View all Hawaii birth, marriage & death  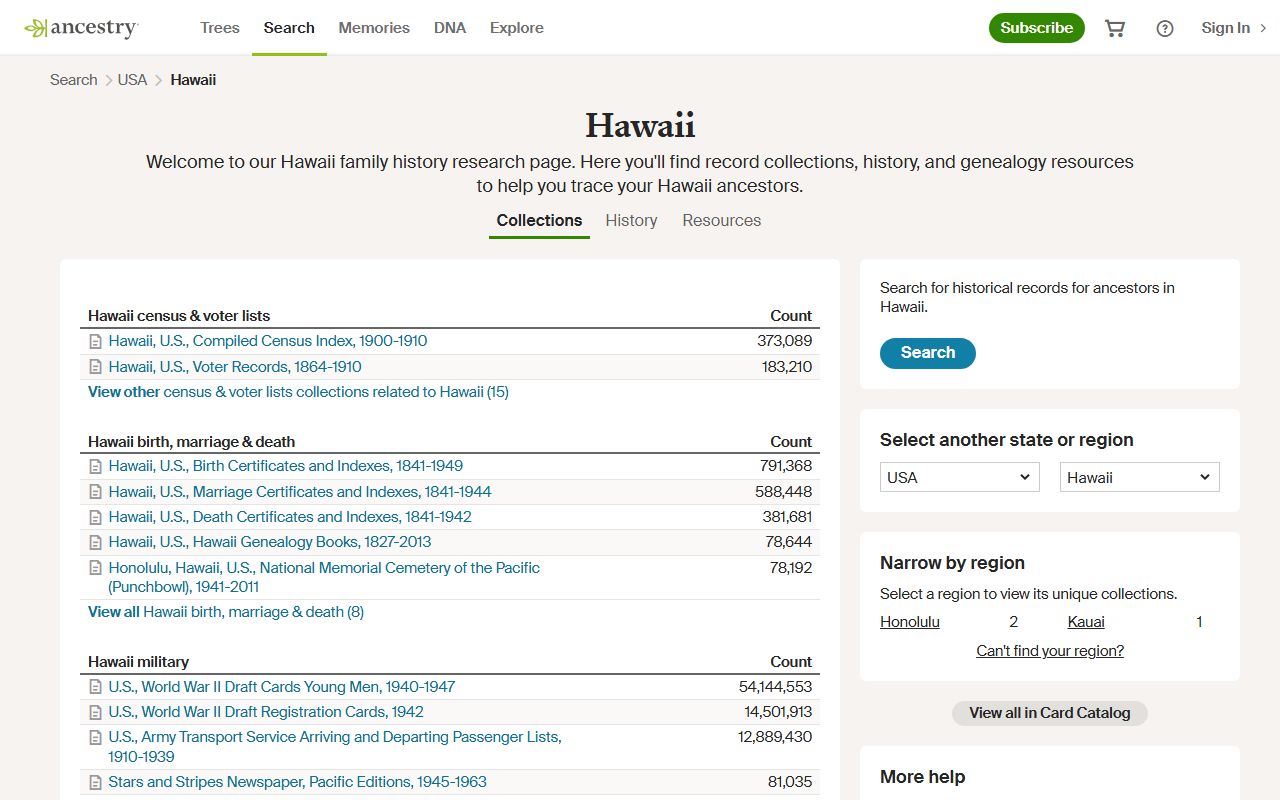tap(226, 612)
